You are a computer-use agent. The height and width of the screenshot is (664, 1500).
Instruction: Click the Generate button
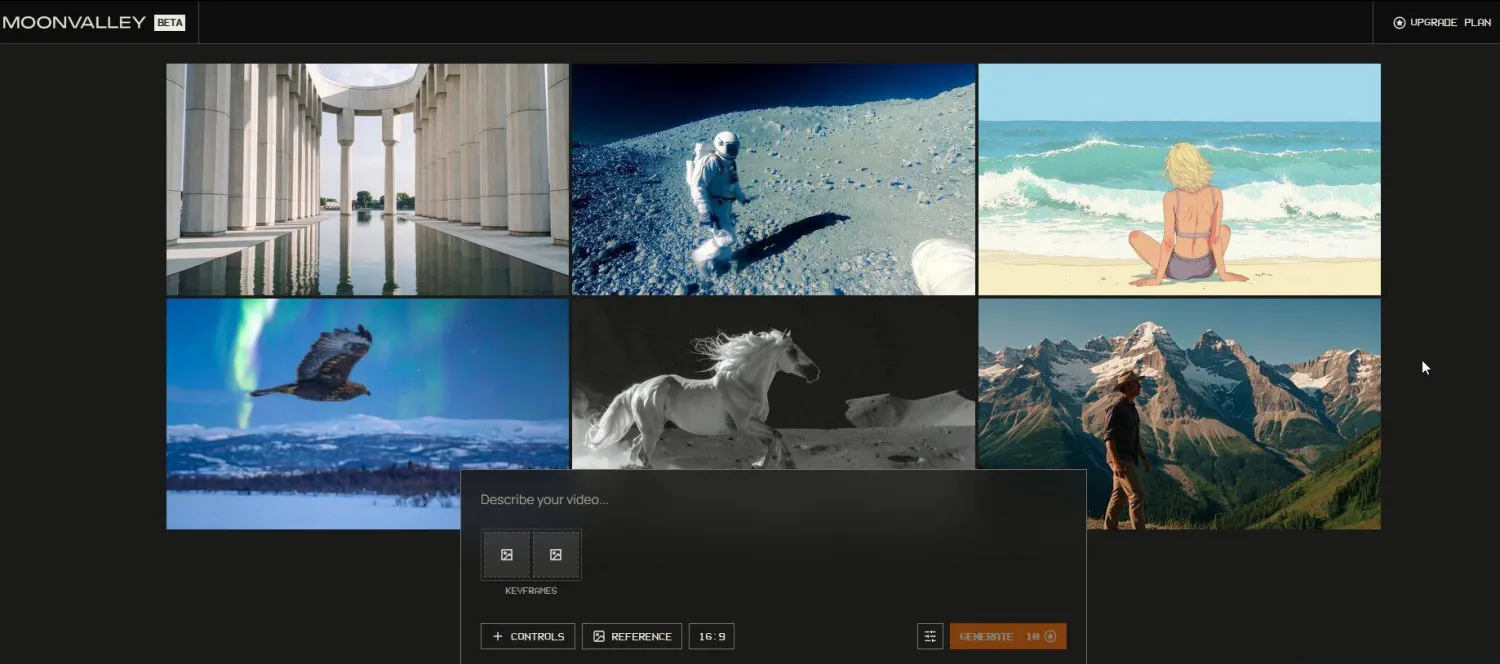tap(1007, 636)
